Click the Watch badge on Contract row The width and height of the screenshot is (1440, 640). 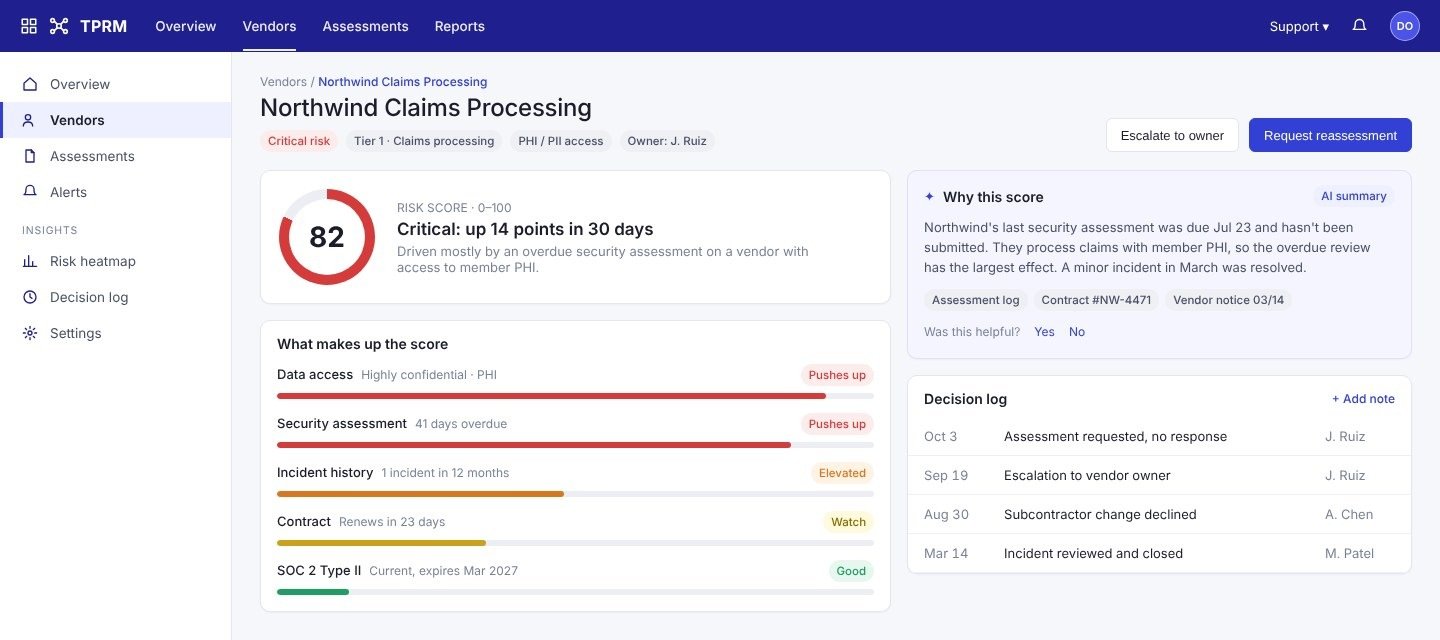pos(848,522)
